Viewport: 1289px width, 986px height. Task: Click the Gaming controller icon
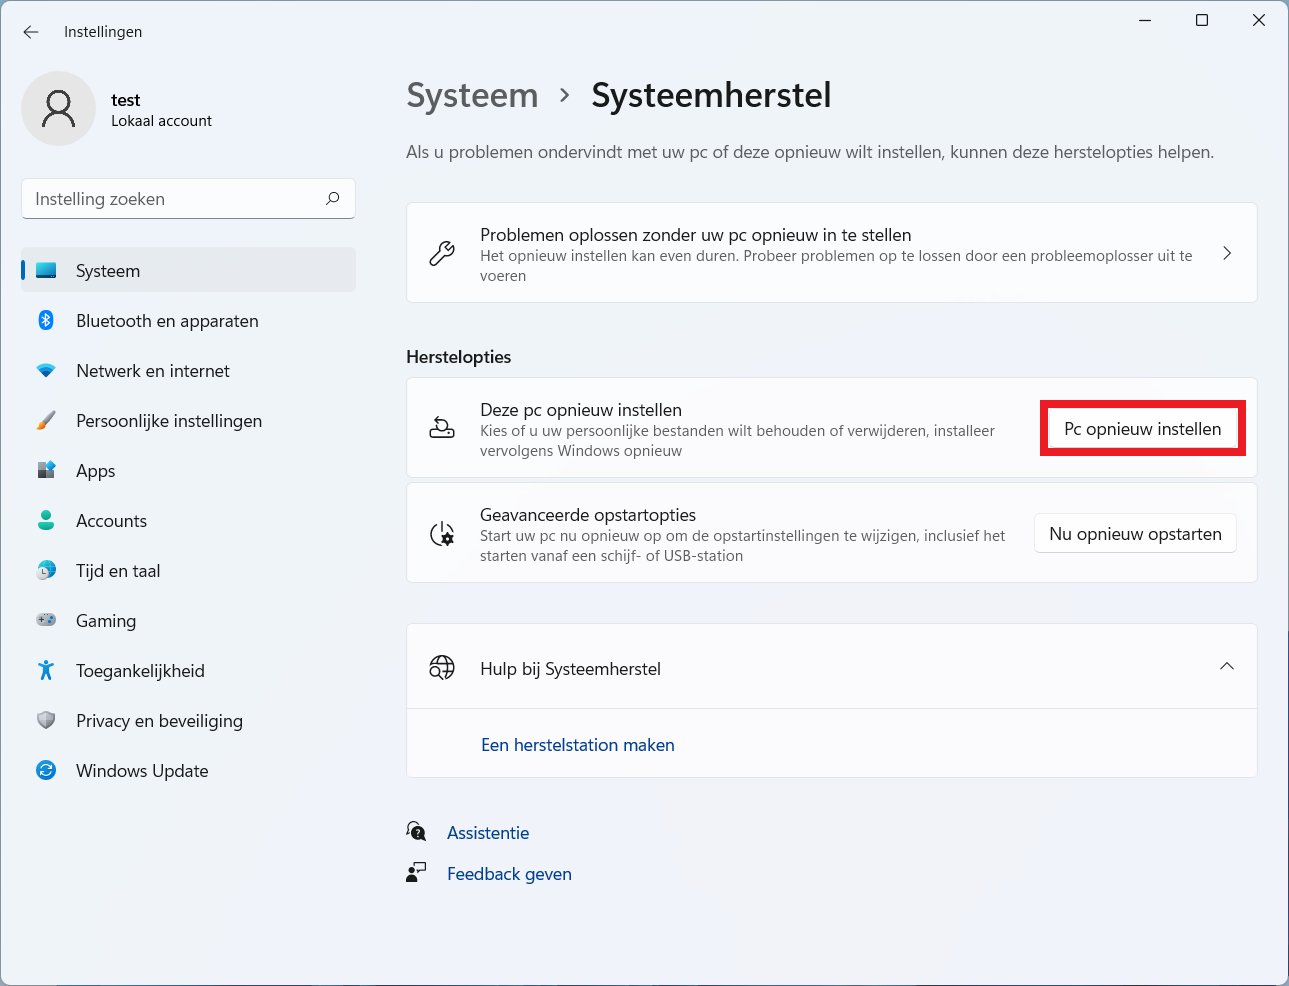[x=46, y=620]
